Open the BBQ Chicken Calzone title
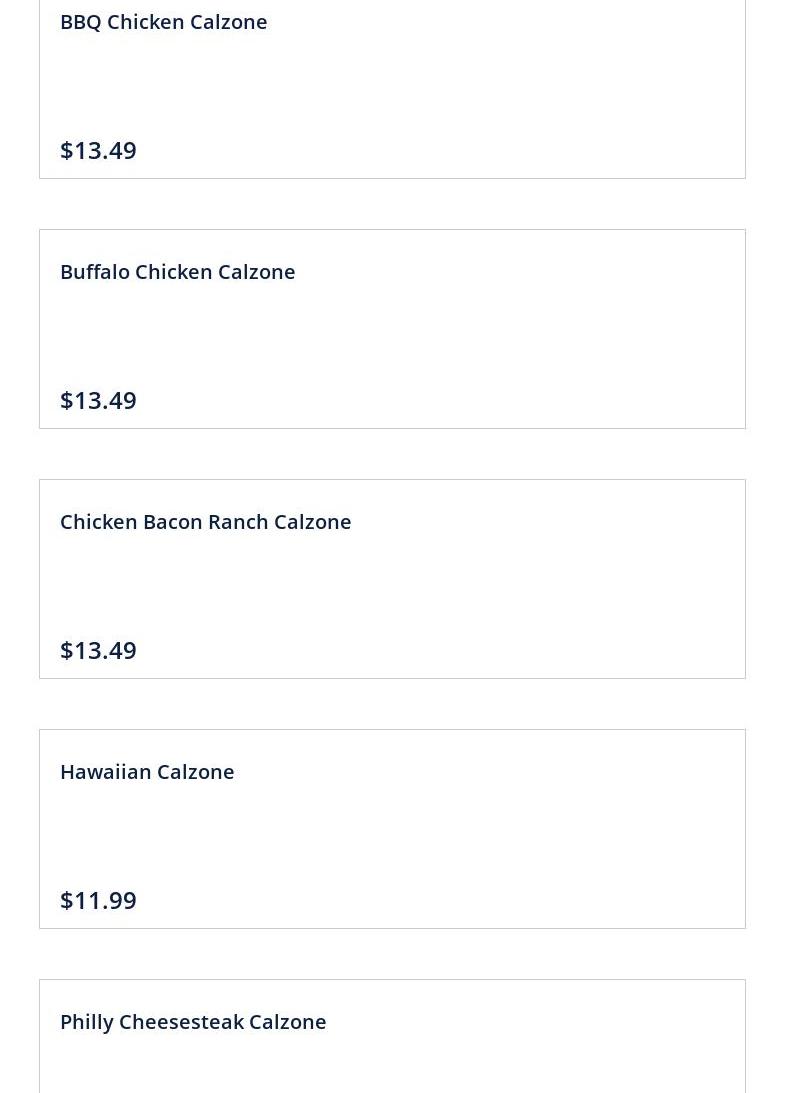The width and height of the screenshot is (785, 1093). tap(163, 22)
